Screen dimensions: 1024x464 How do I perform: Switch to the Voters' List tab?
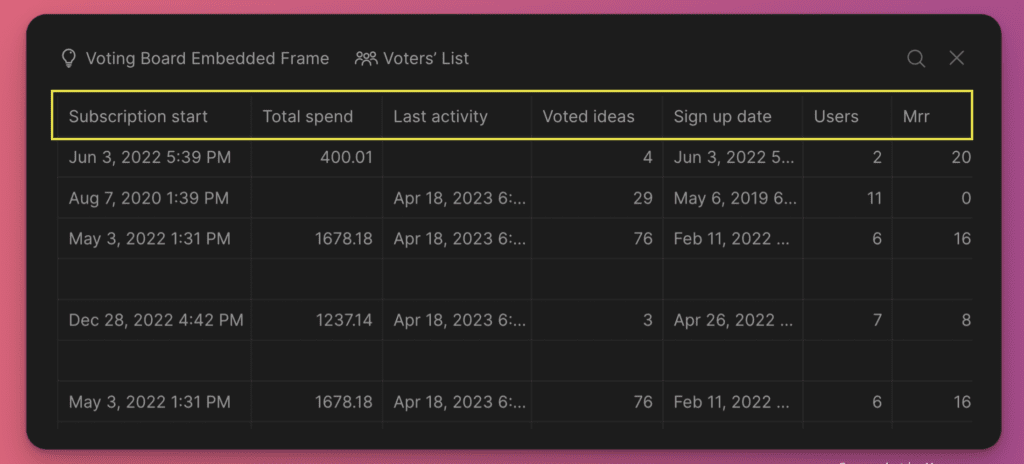[412, 59]
